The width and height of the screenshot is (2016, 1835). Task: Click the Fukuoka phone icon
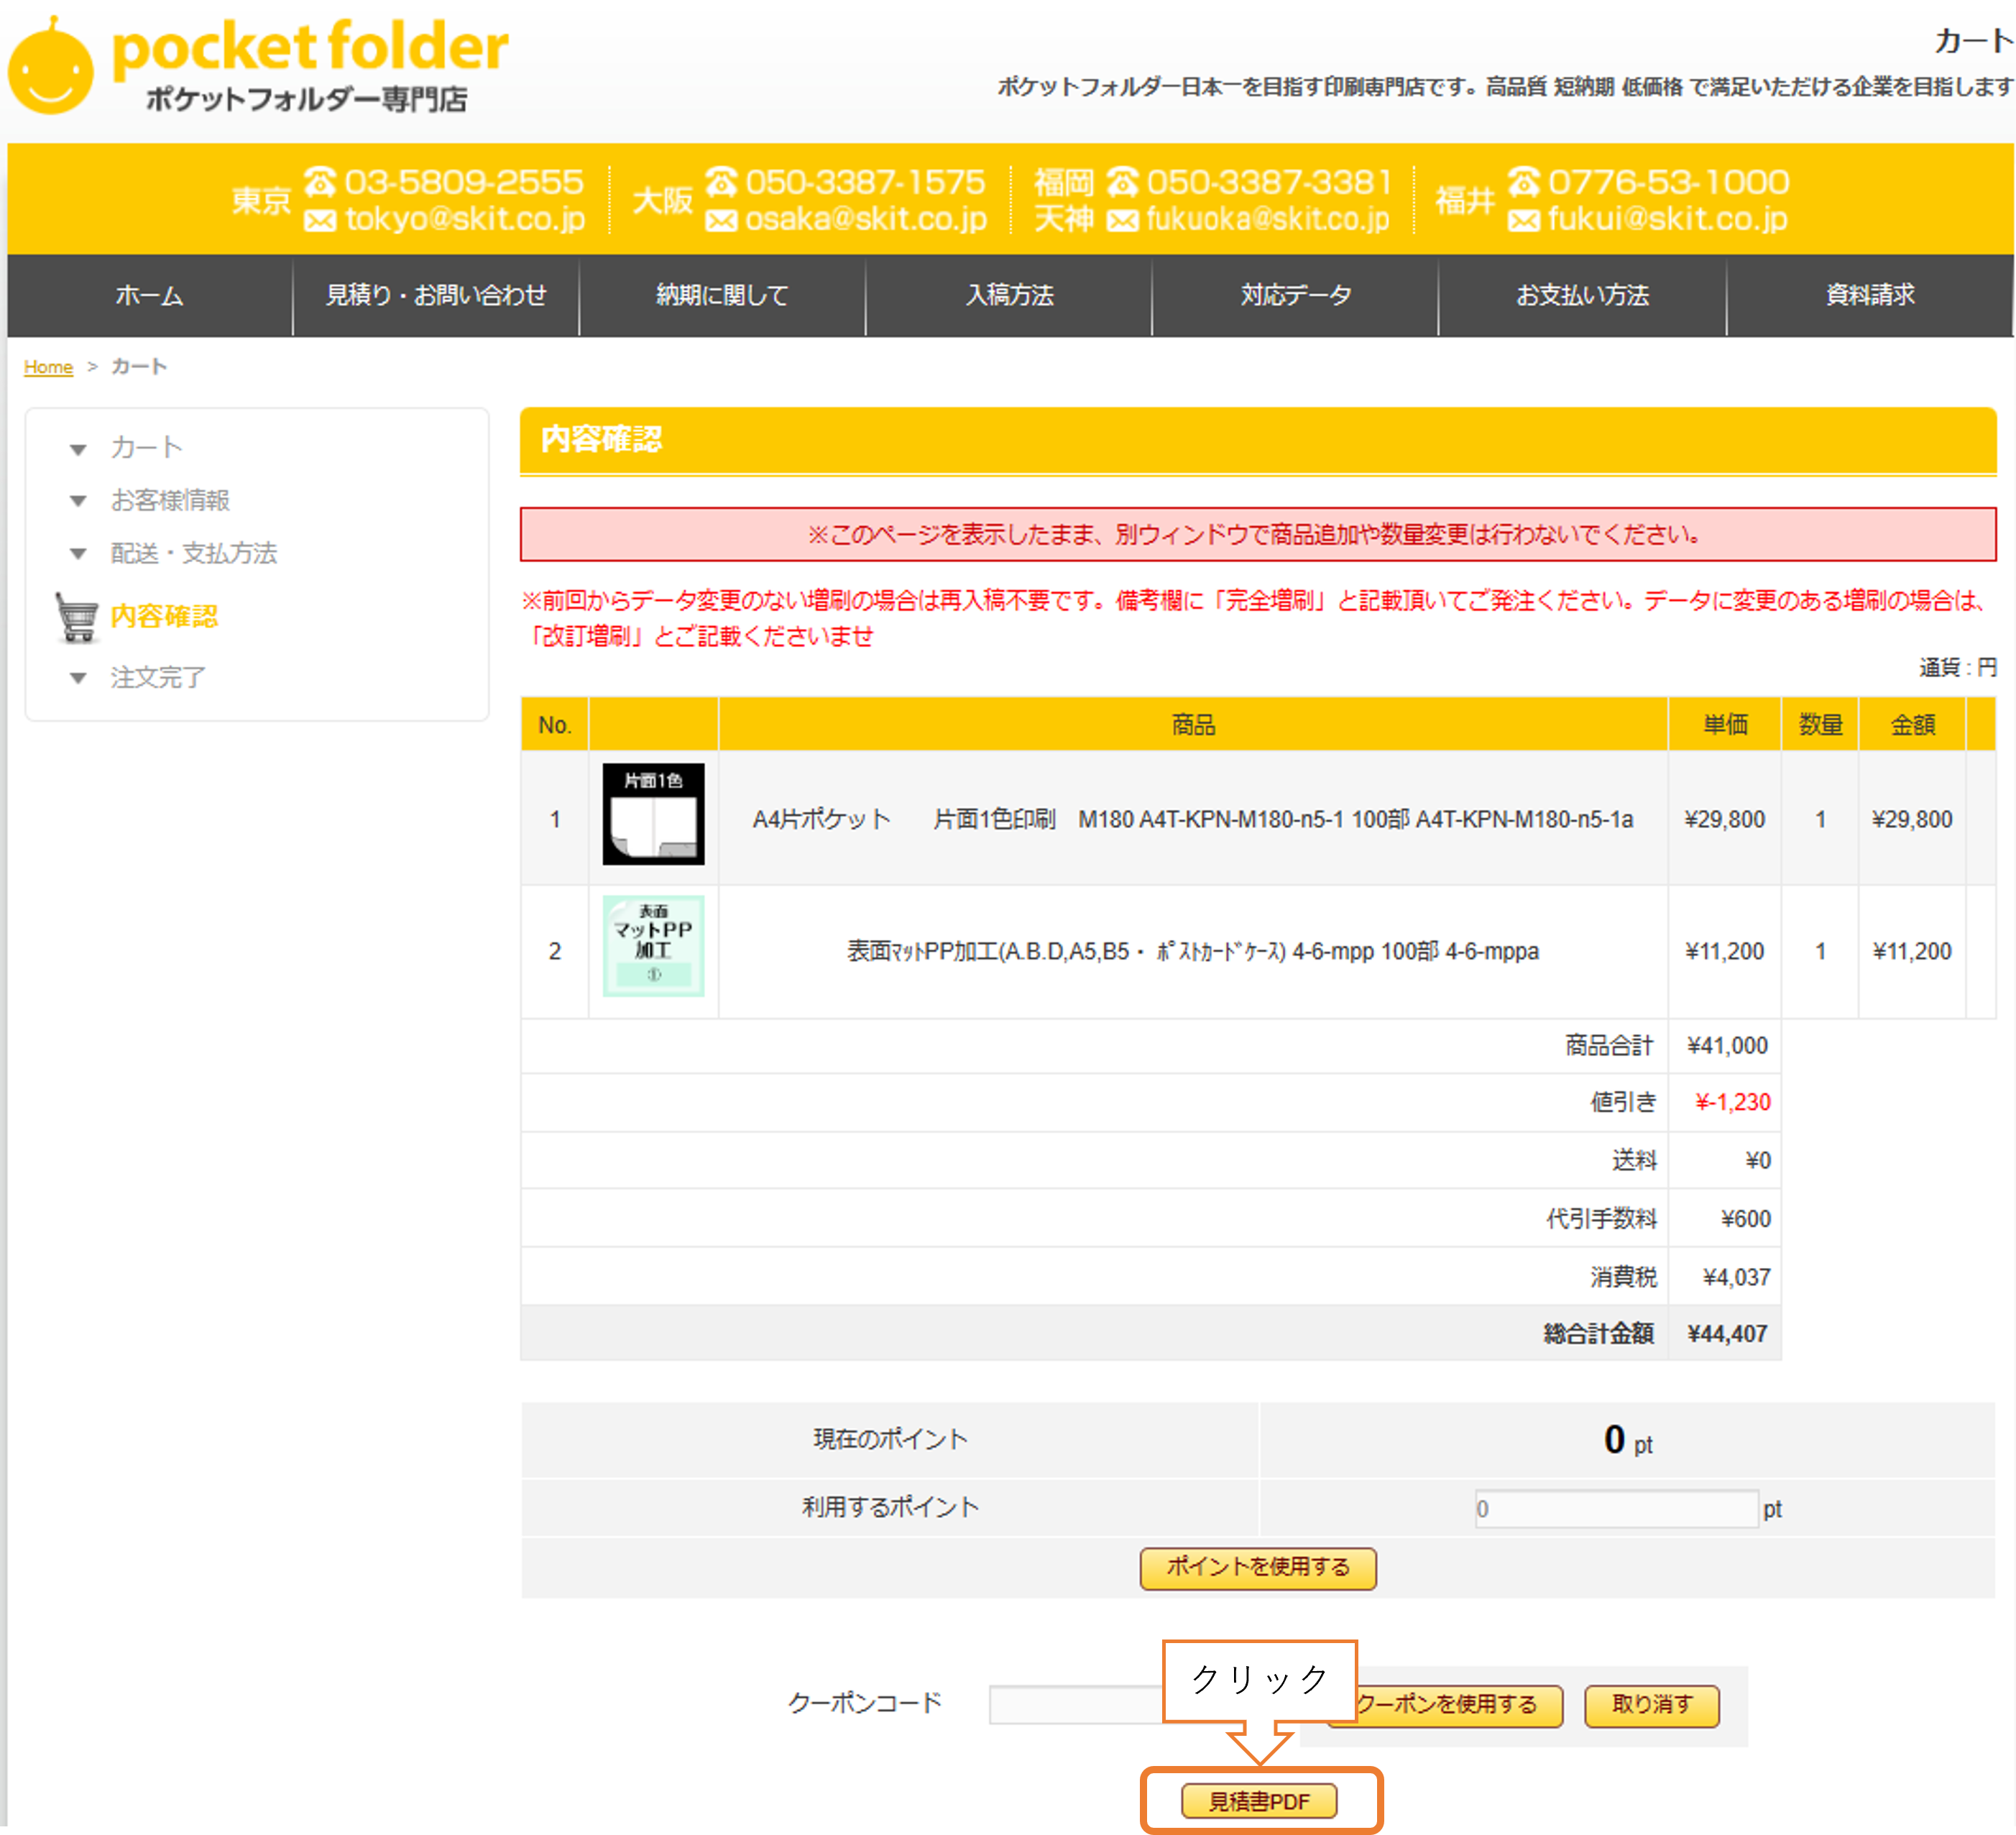(x=1123, y=182)
